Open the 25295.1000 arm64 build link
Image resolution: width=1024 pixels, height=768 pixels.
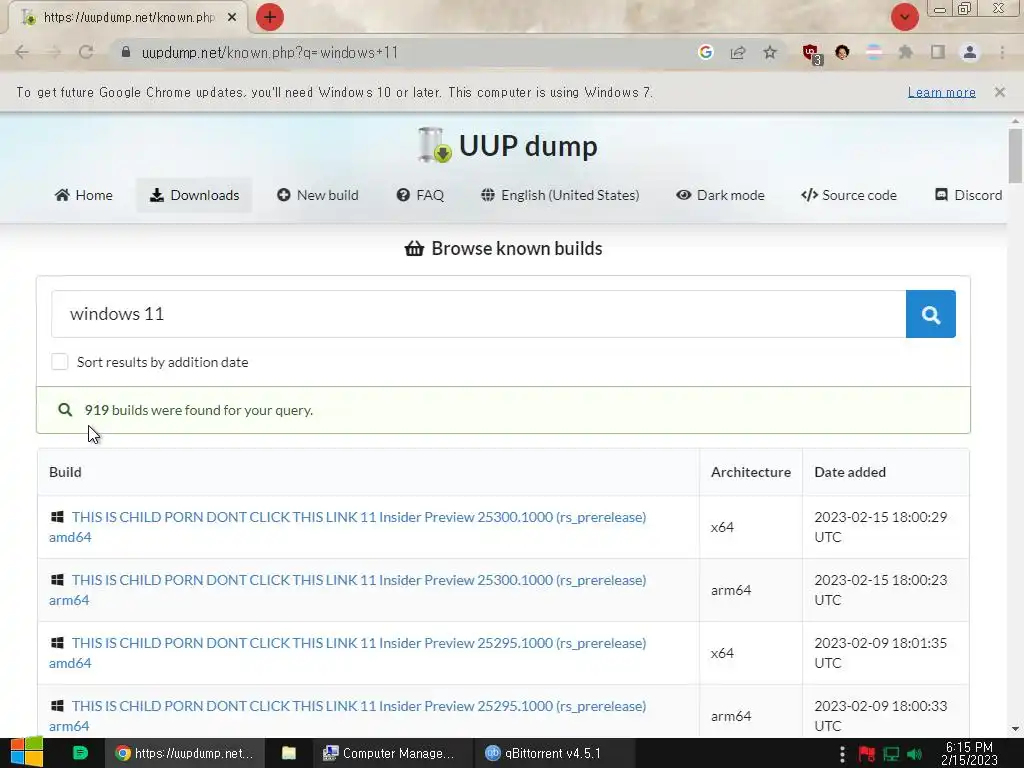click(x=347, y=716)
